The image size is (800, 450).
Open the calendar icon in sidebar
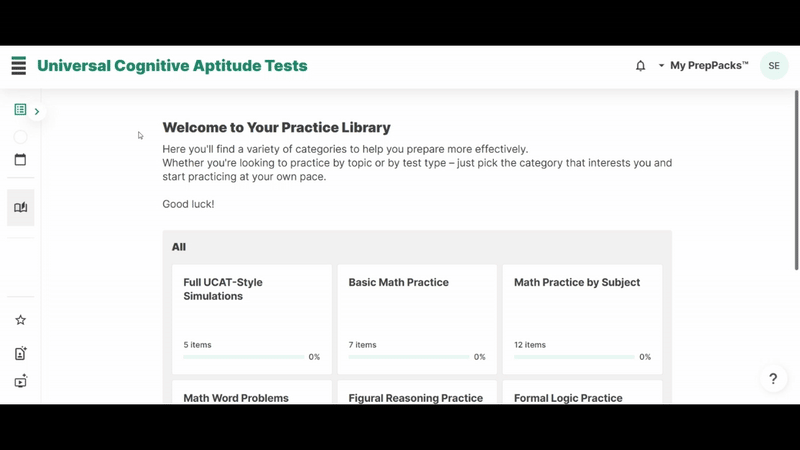[20, 160]
